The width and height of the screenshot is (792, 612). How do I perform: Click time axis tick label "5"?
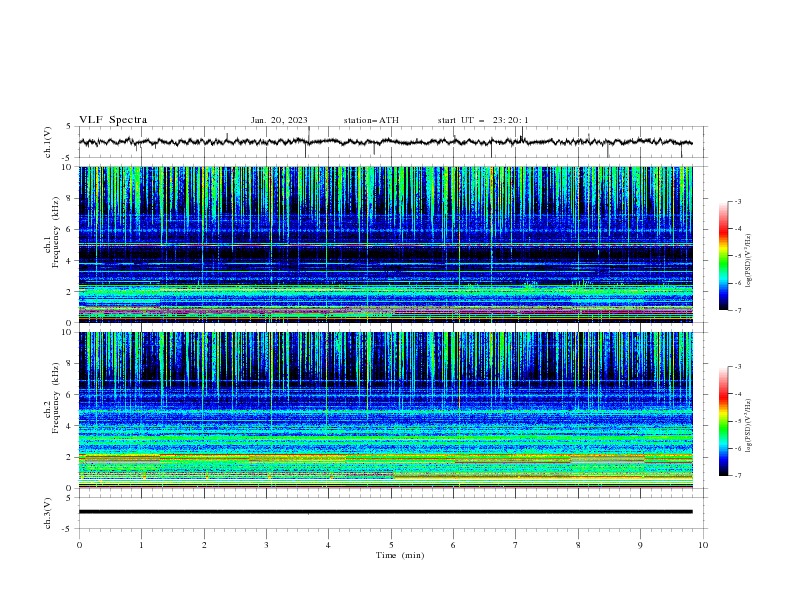click(x=391, y=545)
